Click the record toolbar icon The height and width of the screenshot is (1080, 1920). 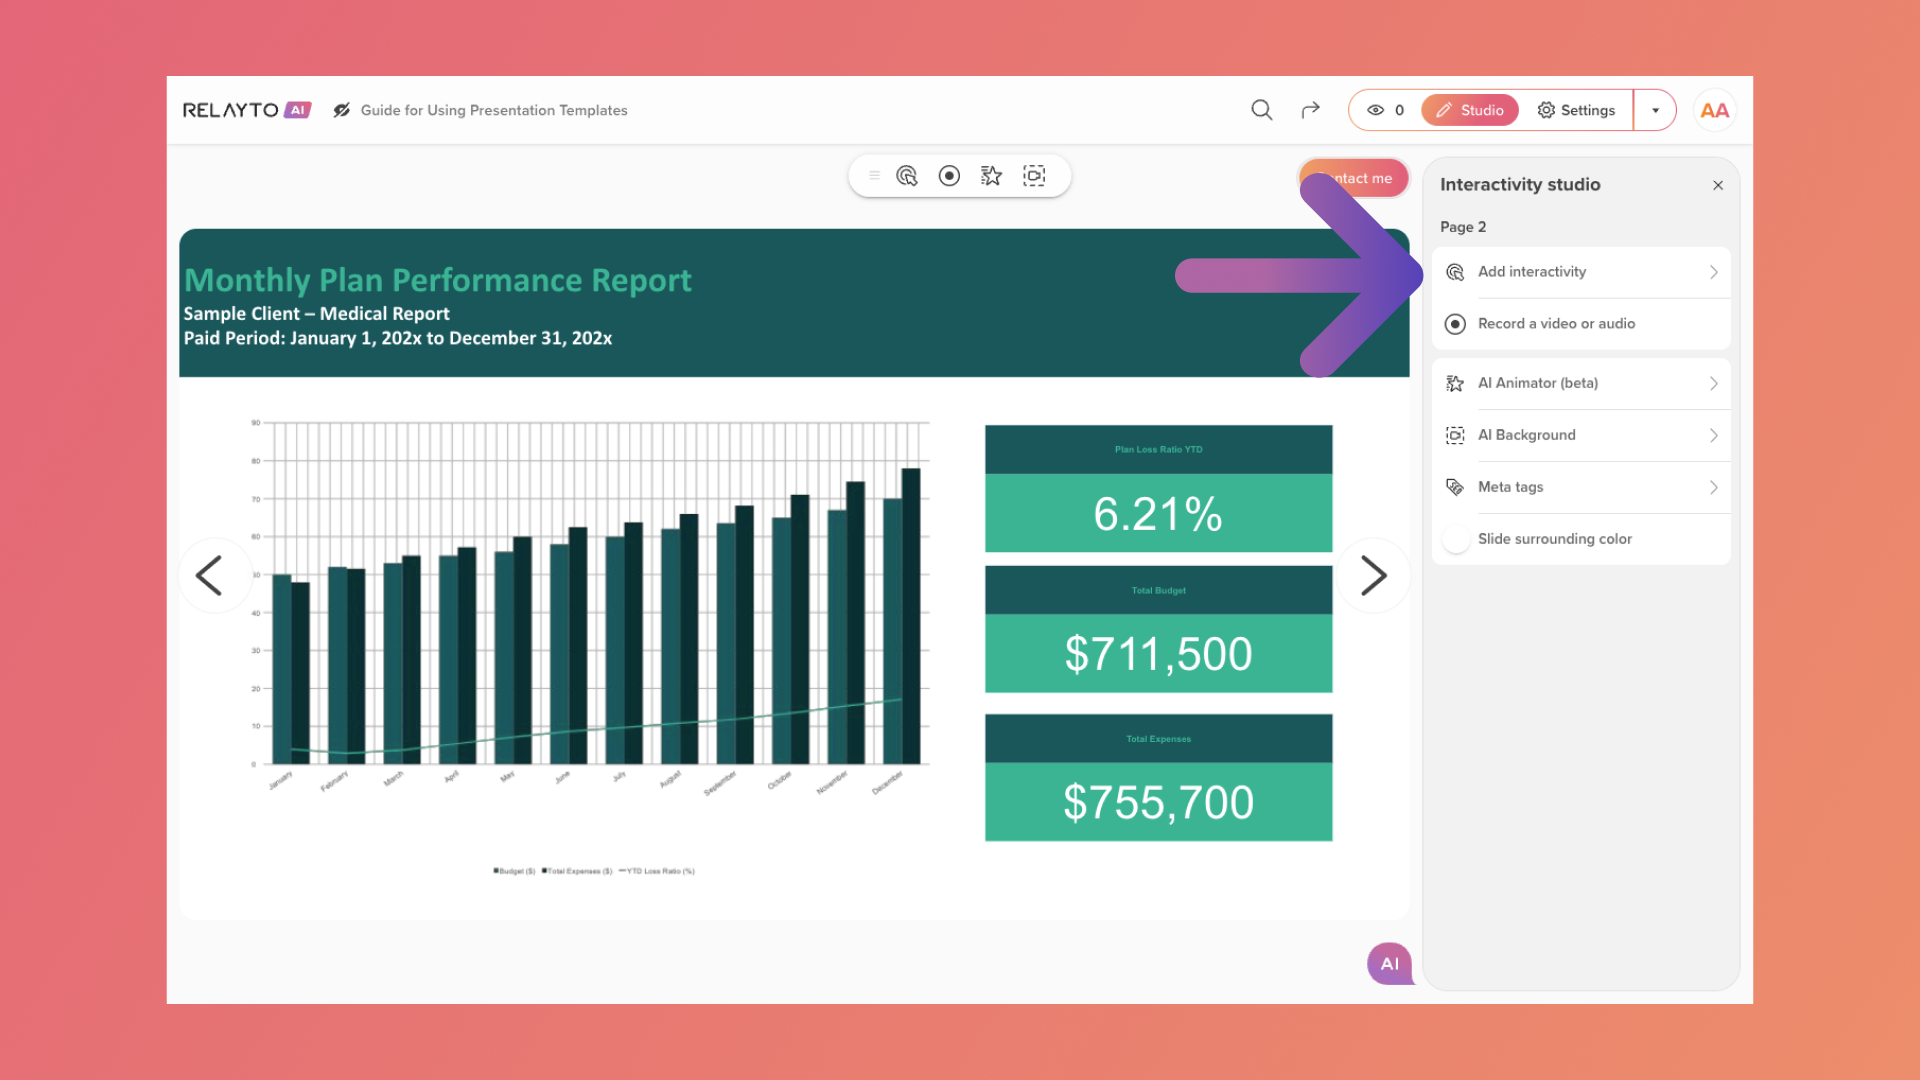point(949,176)
